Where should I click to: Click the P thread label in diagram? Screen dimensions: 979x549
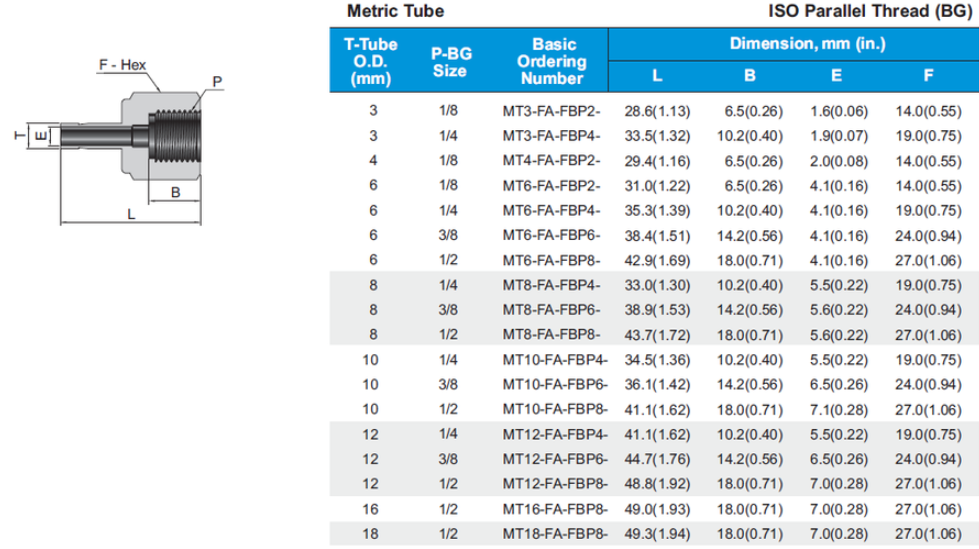tap(217, 81)
